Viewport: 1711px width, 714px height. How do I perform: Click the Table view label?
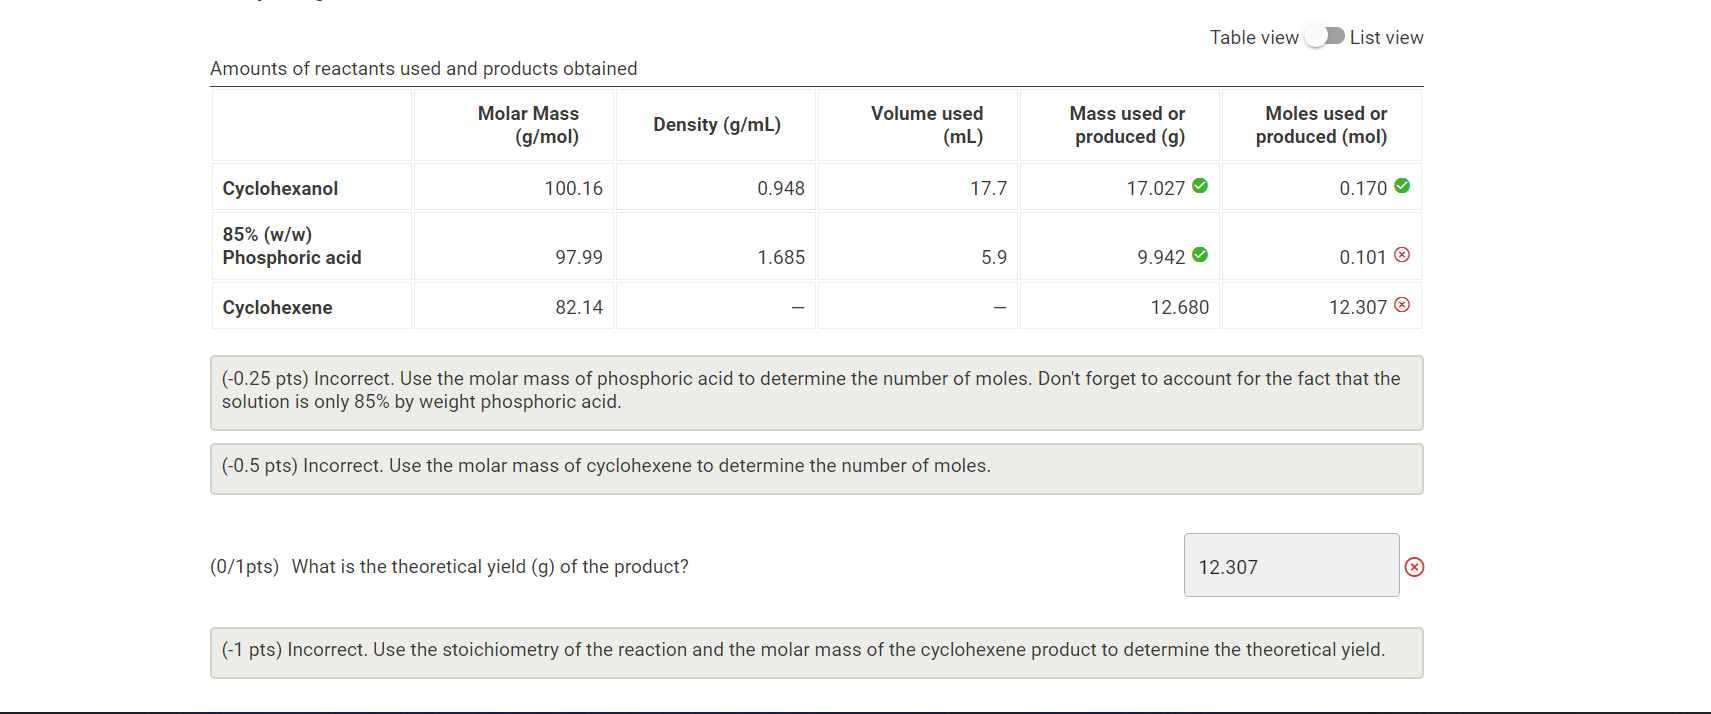(x=1254, y=37)
